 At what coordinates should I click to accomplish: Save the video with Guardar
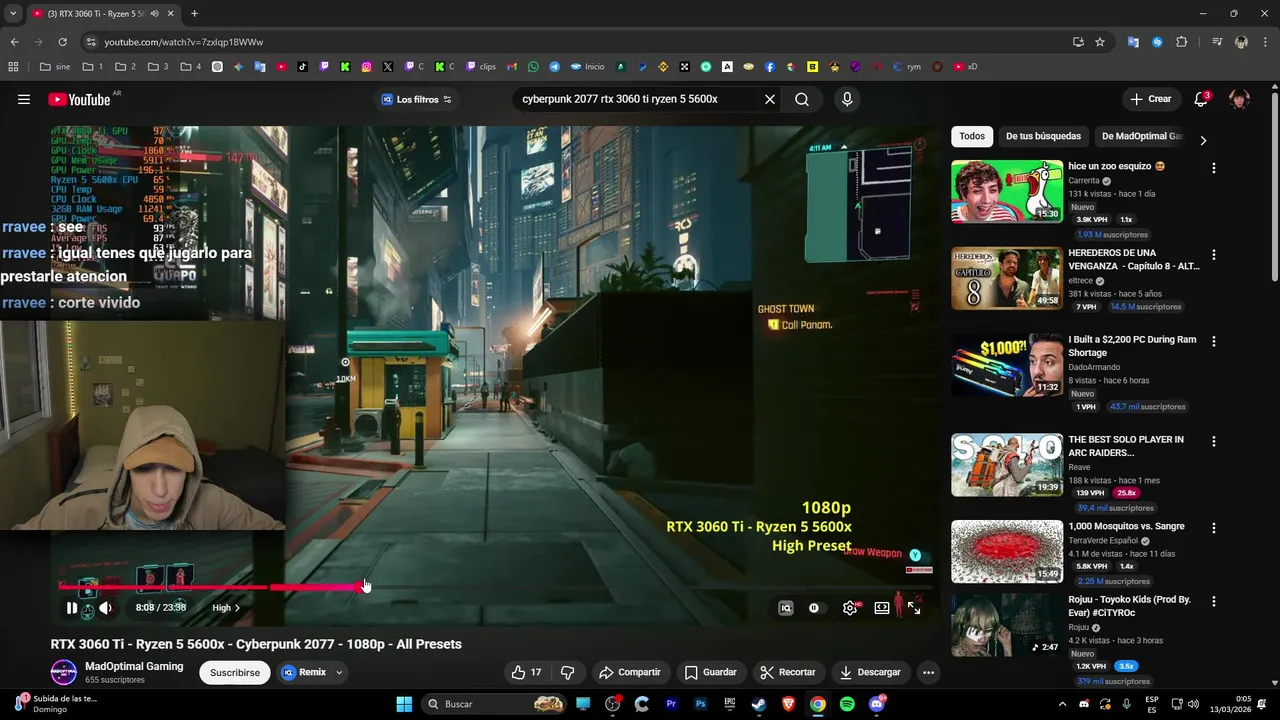pos(711,672)
